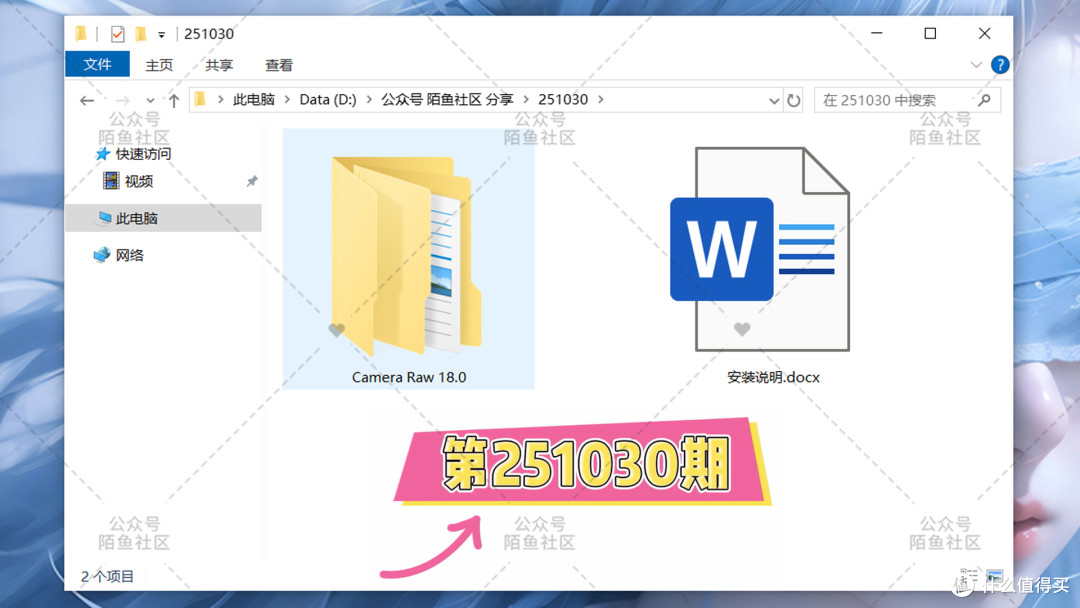Click the back navigation arrow

tap(87, 101)
